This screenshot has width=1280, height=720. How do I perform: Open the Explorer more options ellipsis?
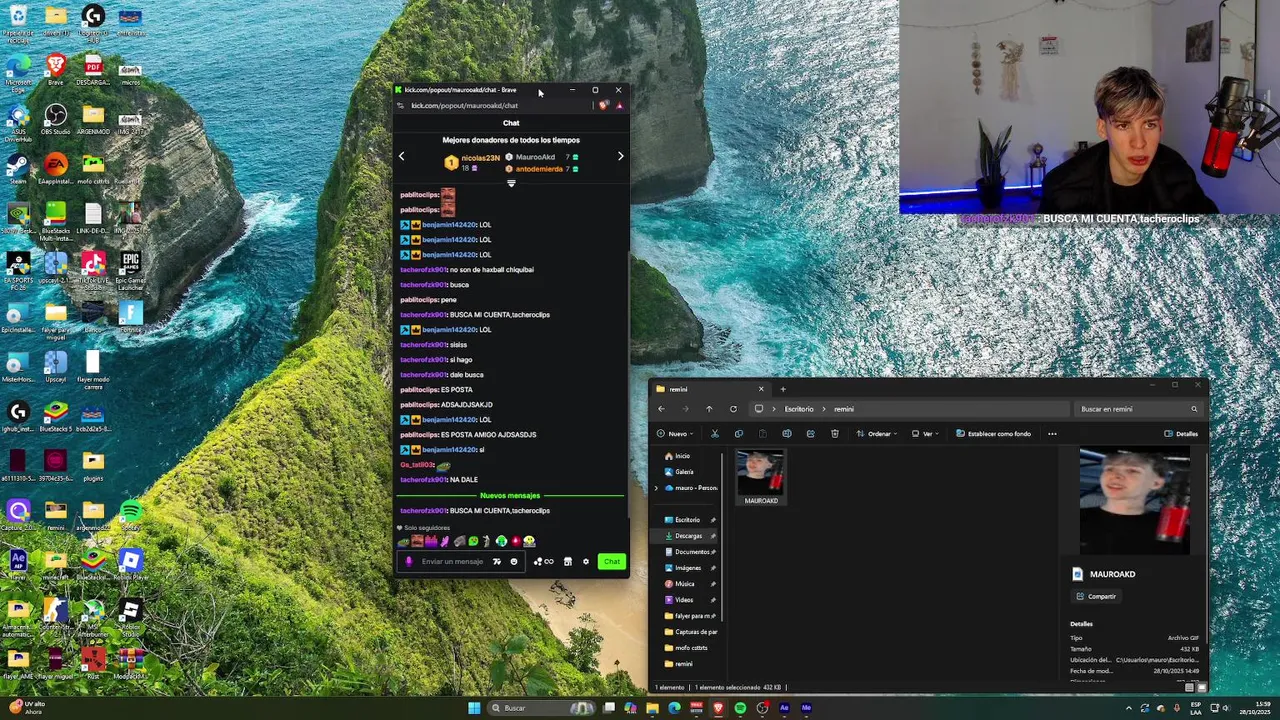pyautogui.click(x=1052, y=434)
